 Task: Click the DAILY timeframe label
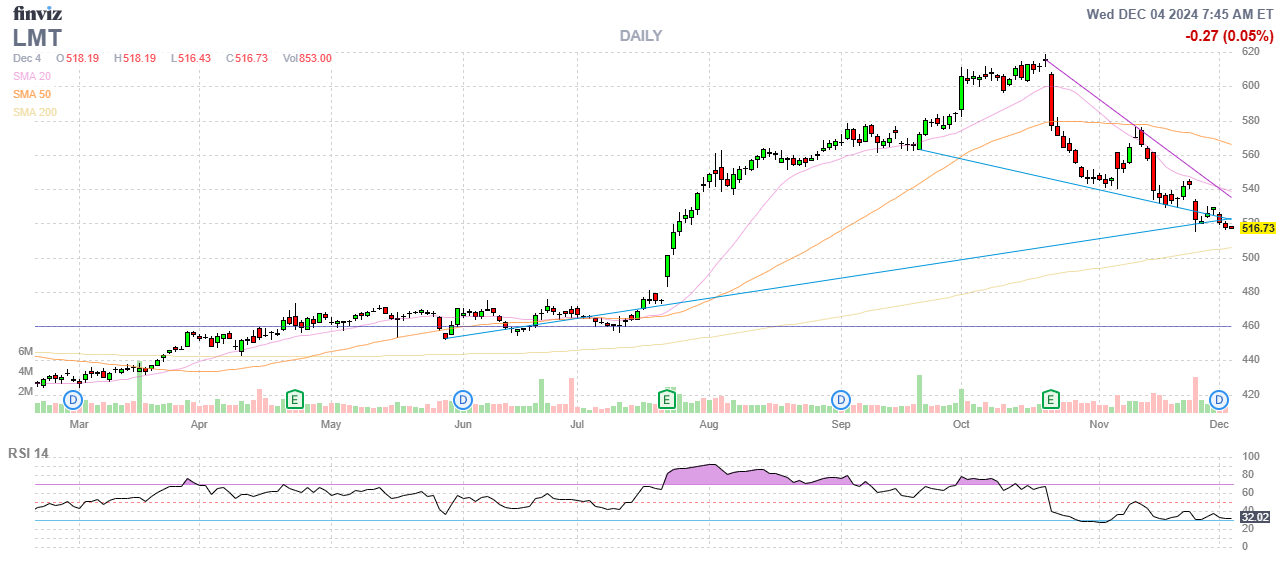coord(640,36)
